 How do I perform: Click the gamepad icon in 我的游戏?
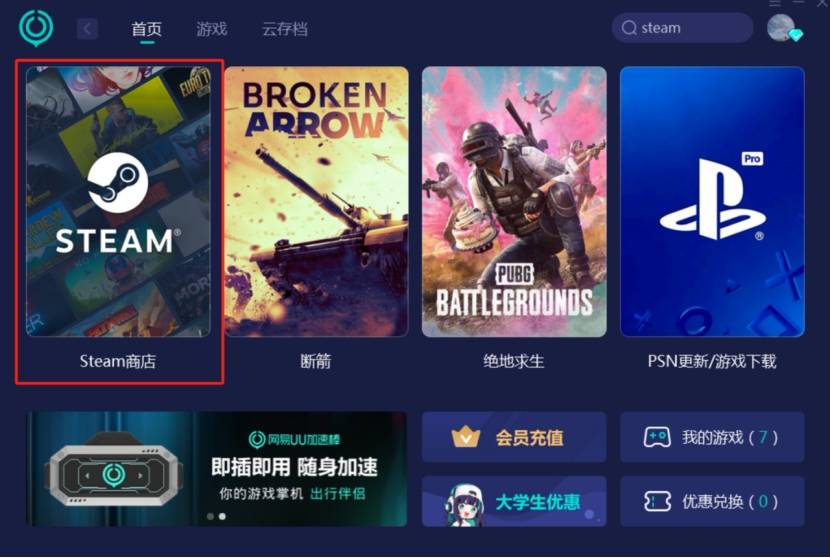coord(657,437)
